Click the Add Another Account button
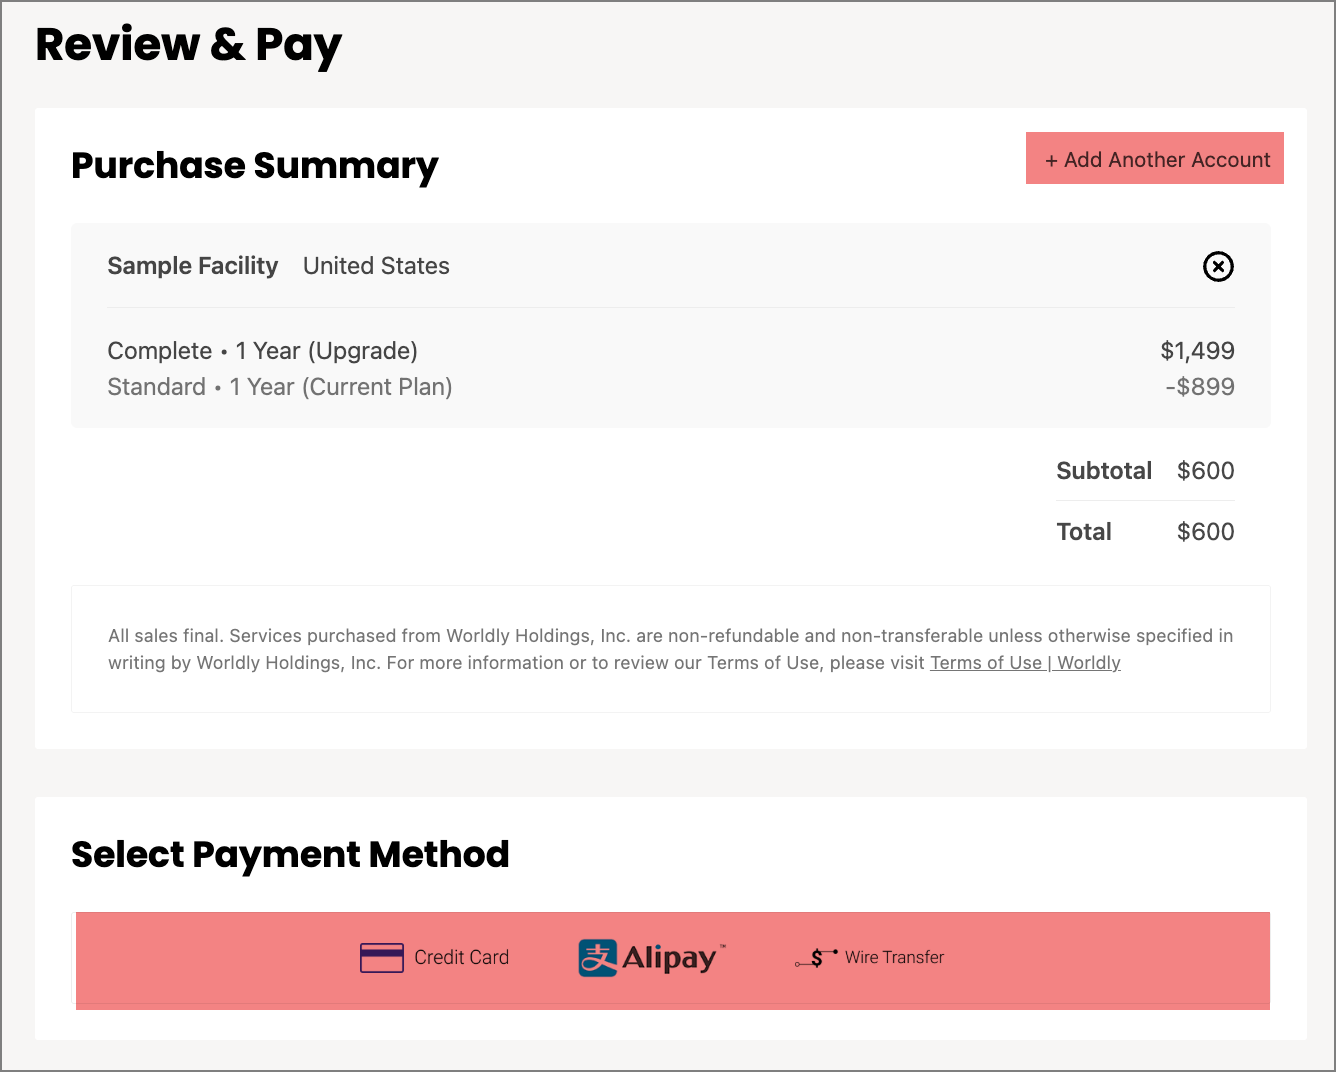 point(1154,158)
